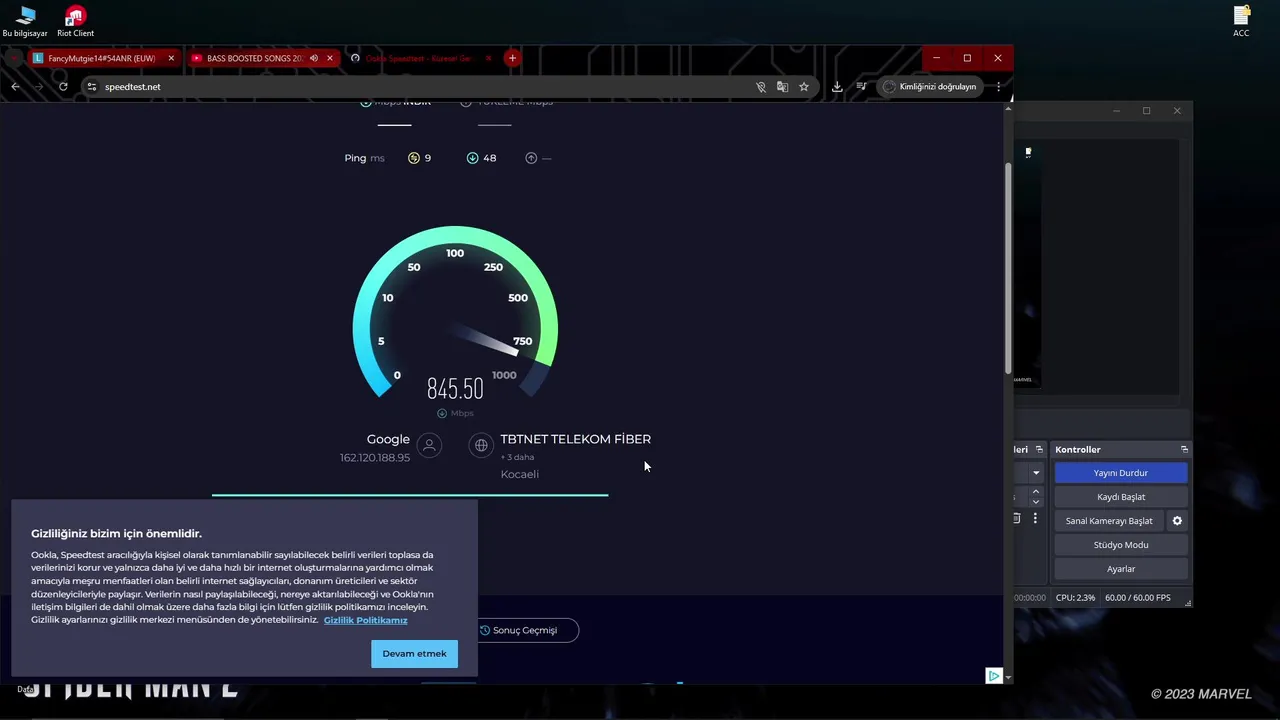Click the download ping value 48
This screenshot has width=1280, height=720.
pyautogui.click(x=489, y=158)
